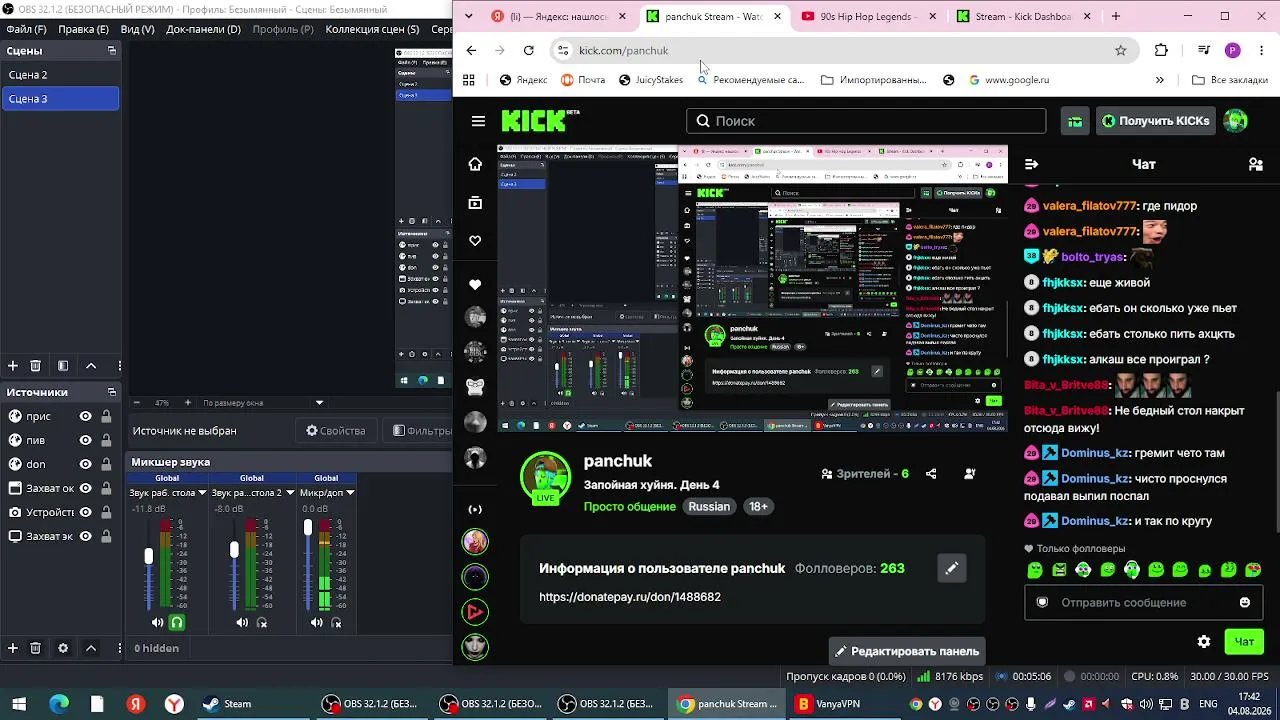Toggle visibility of 'Устройст' source
1280x720 pixels.
point(86,512)
